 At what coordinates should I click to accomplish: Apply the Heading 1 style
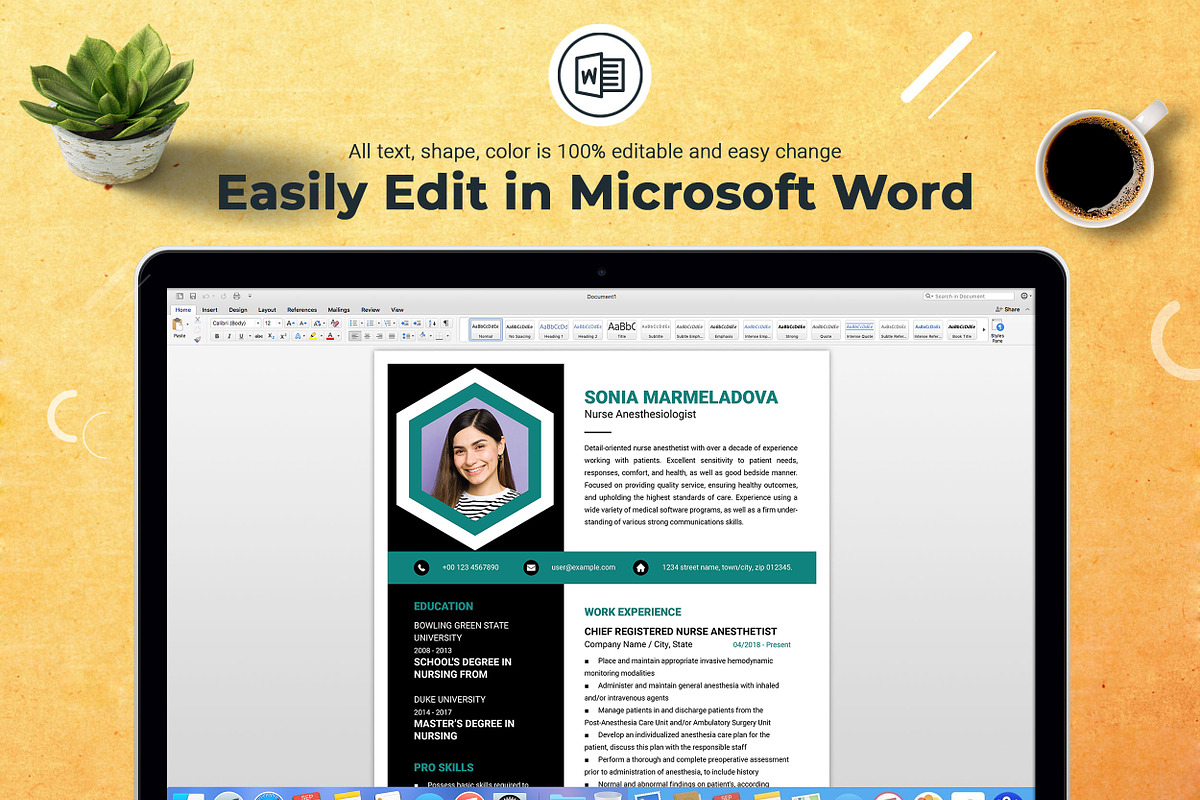pos(554,330)
